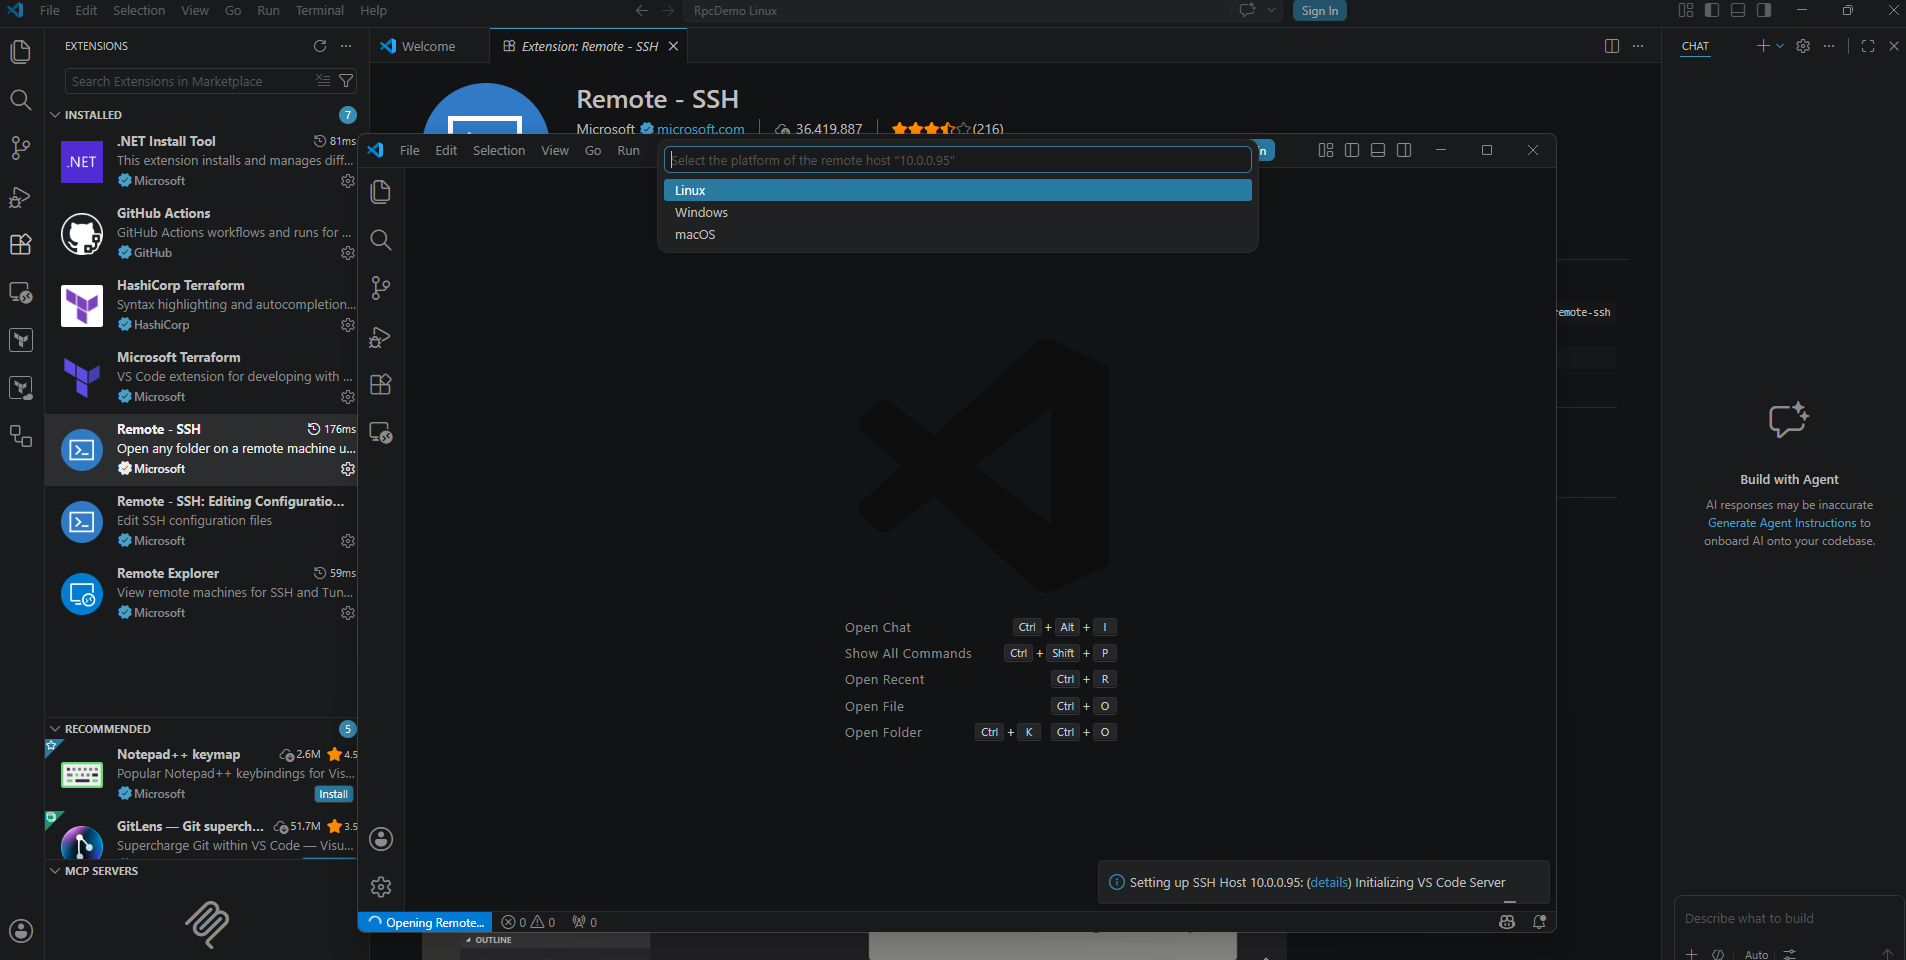Open details link in SSH setup notification
This screenshot has width=1906, height=960.
tap(1329, 882)
